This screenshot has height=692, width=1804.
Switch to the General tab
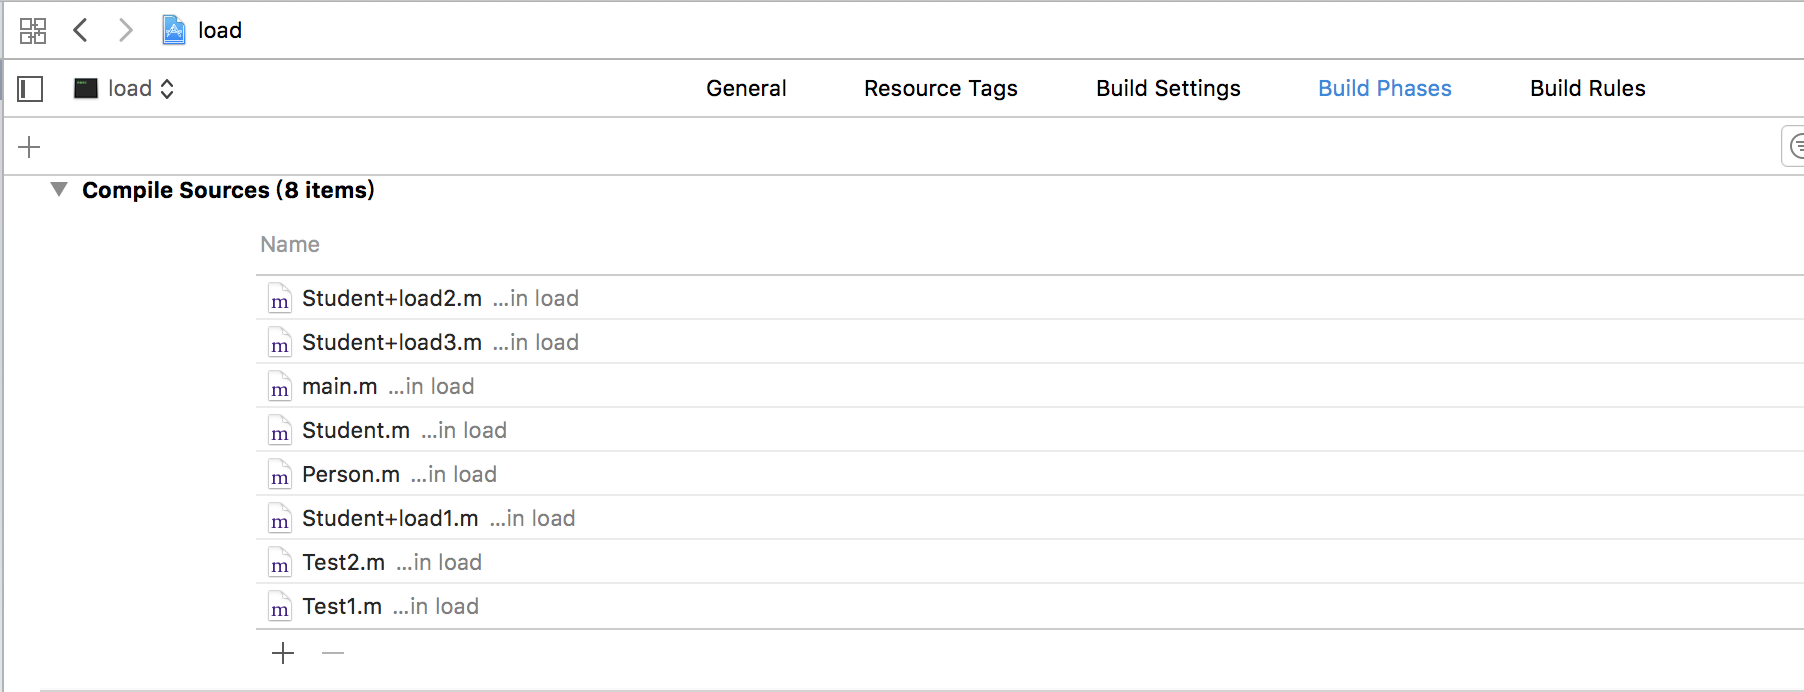coord(746,89)
